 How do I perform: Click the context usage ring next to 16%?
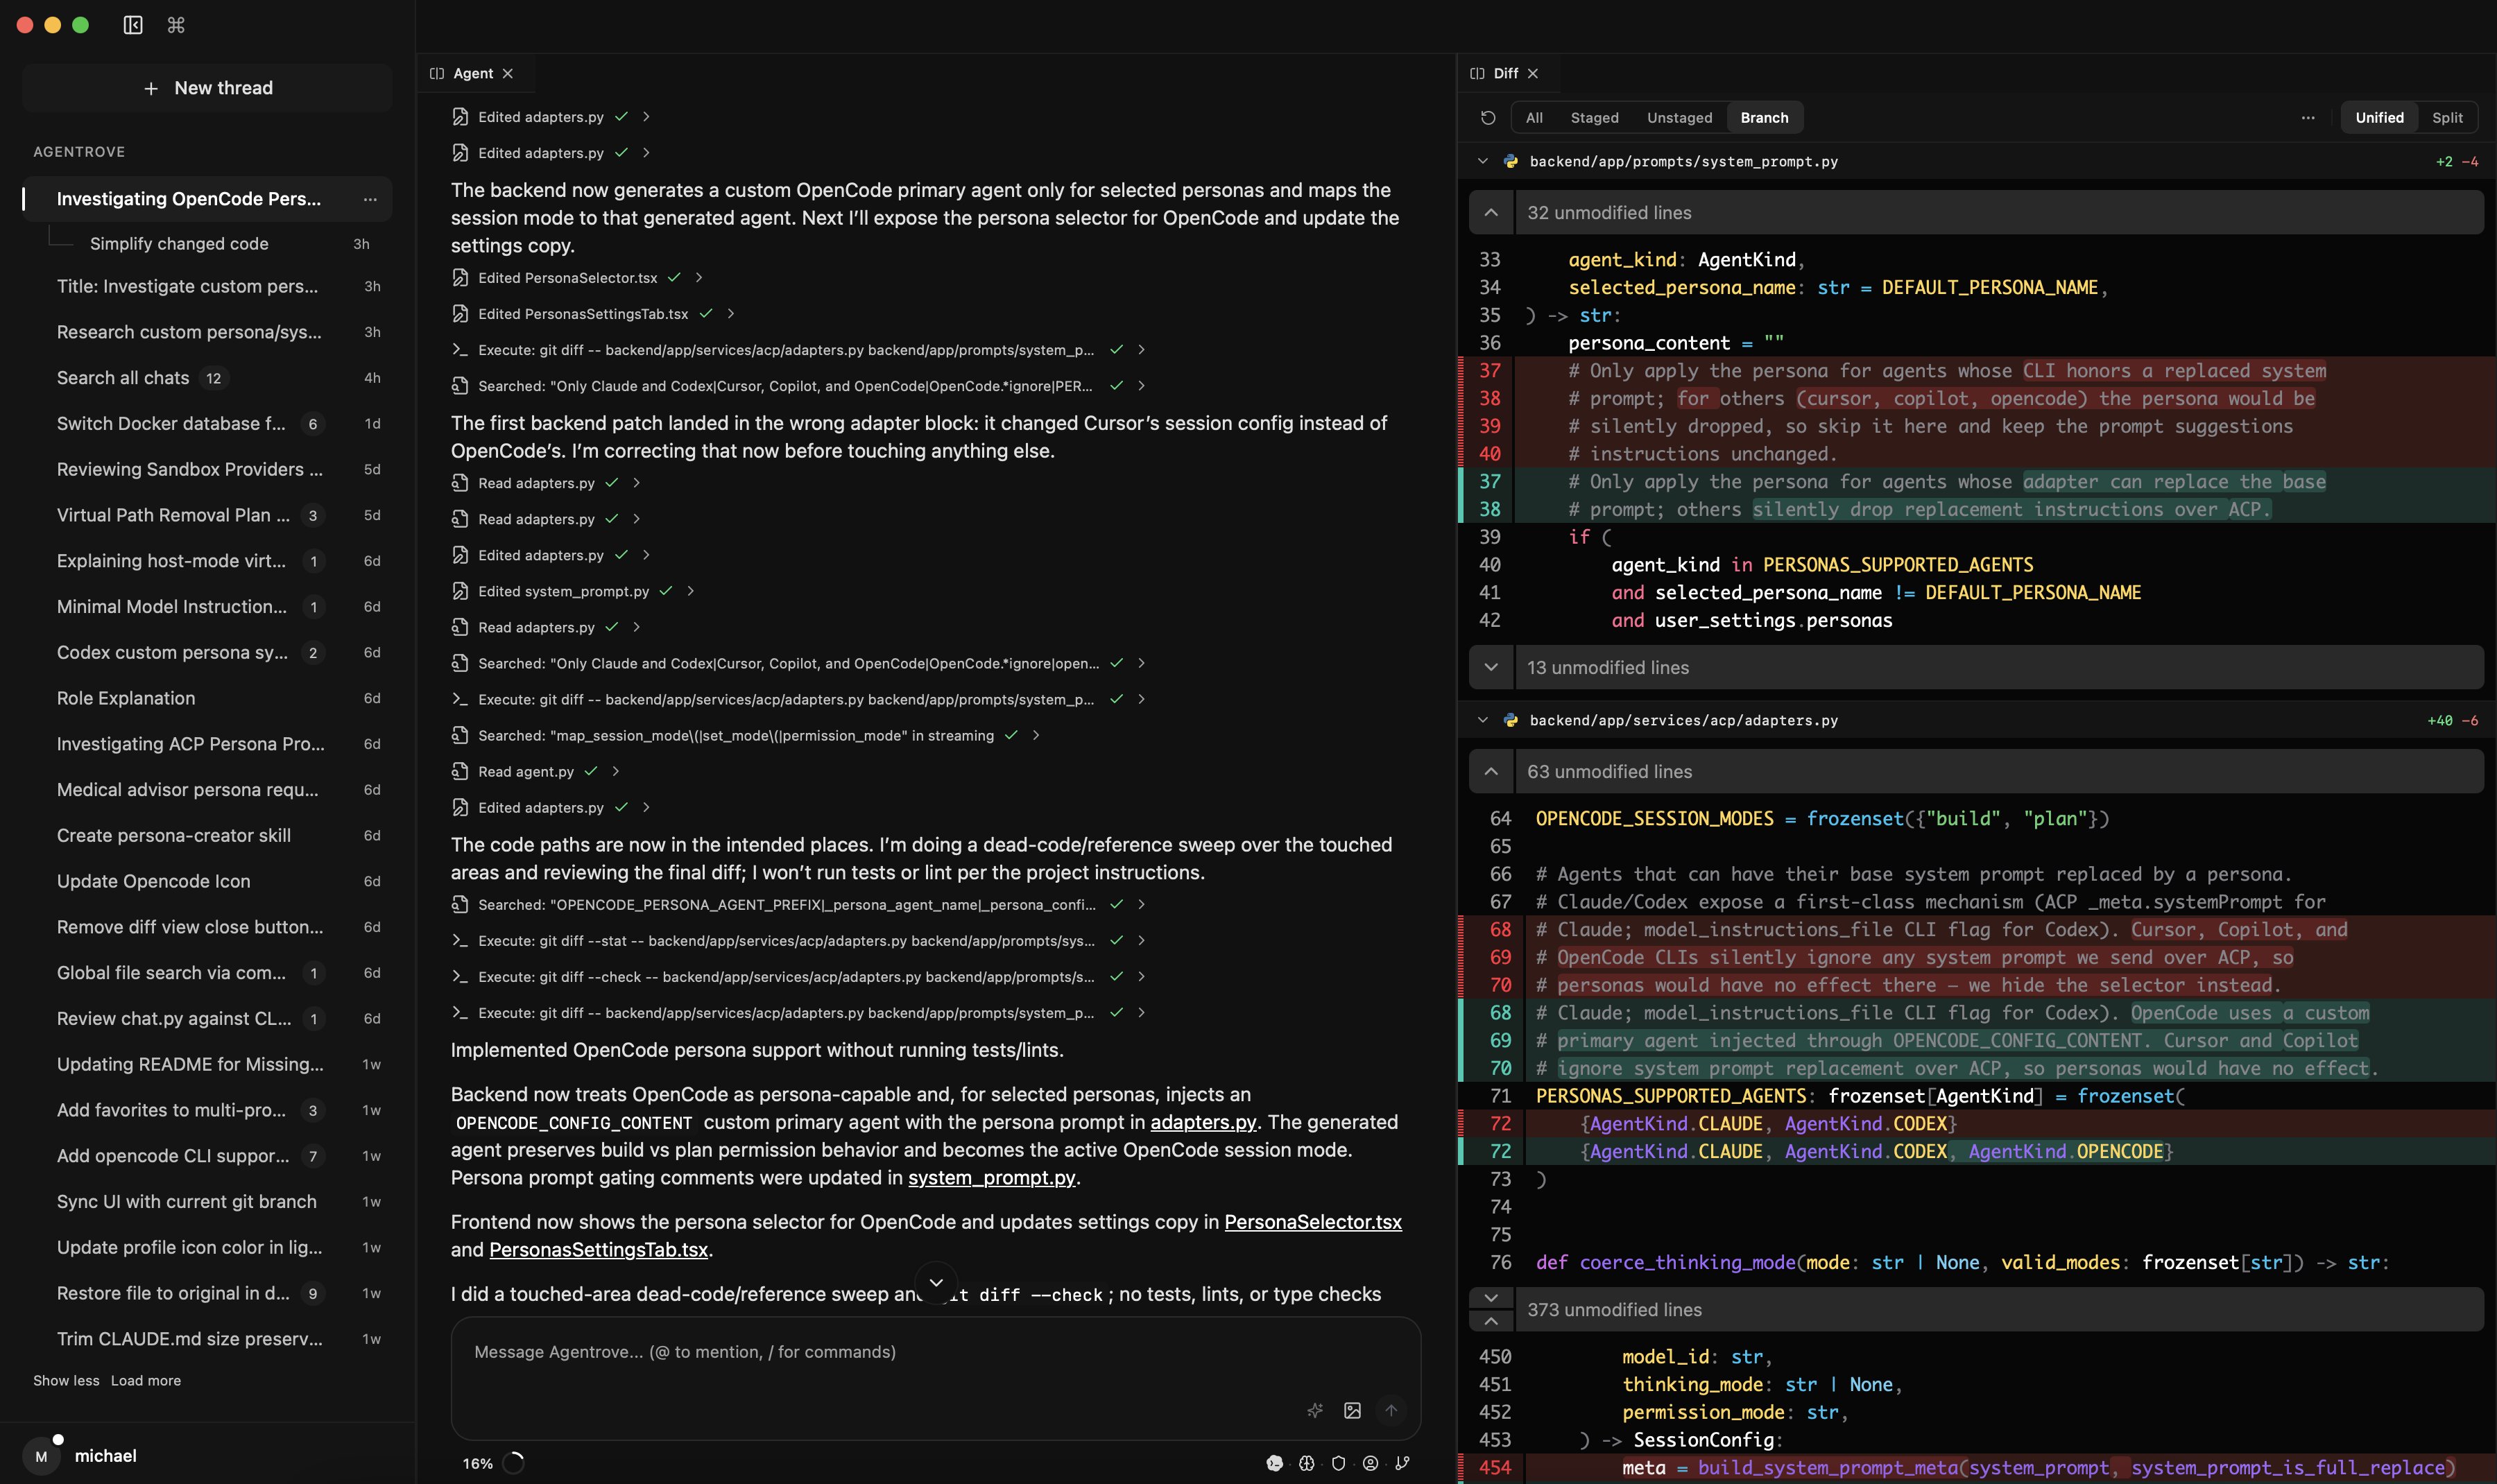(x=513, y=1463)
